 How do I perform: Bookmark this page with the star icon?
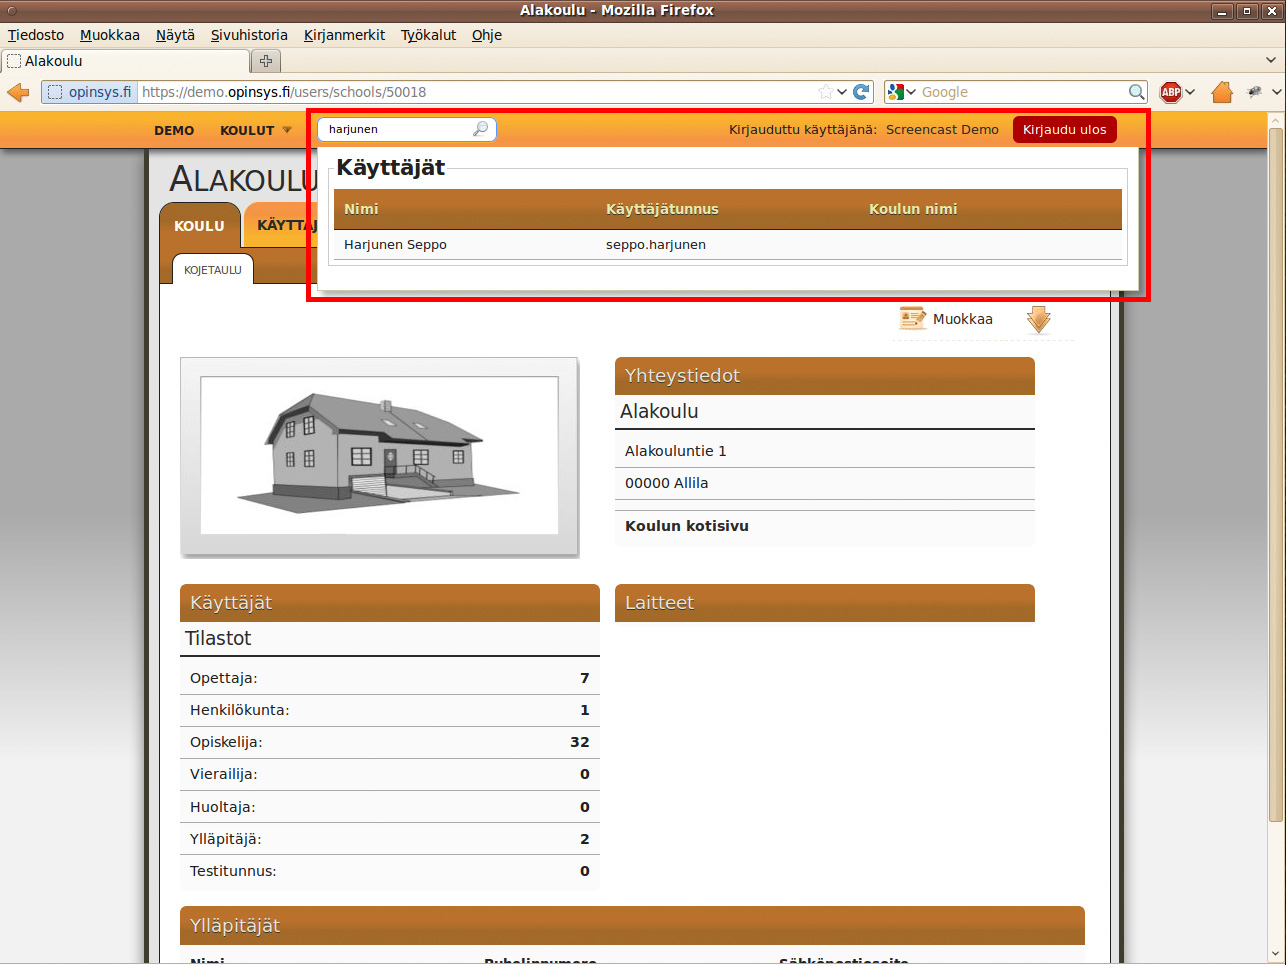(825, 92)
